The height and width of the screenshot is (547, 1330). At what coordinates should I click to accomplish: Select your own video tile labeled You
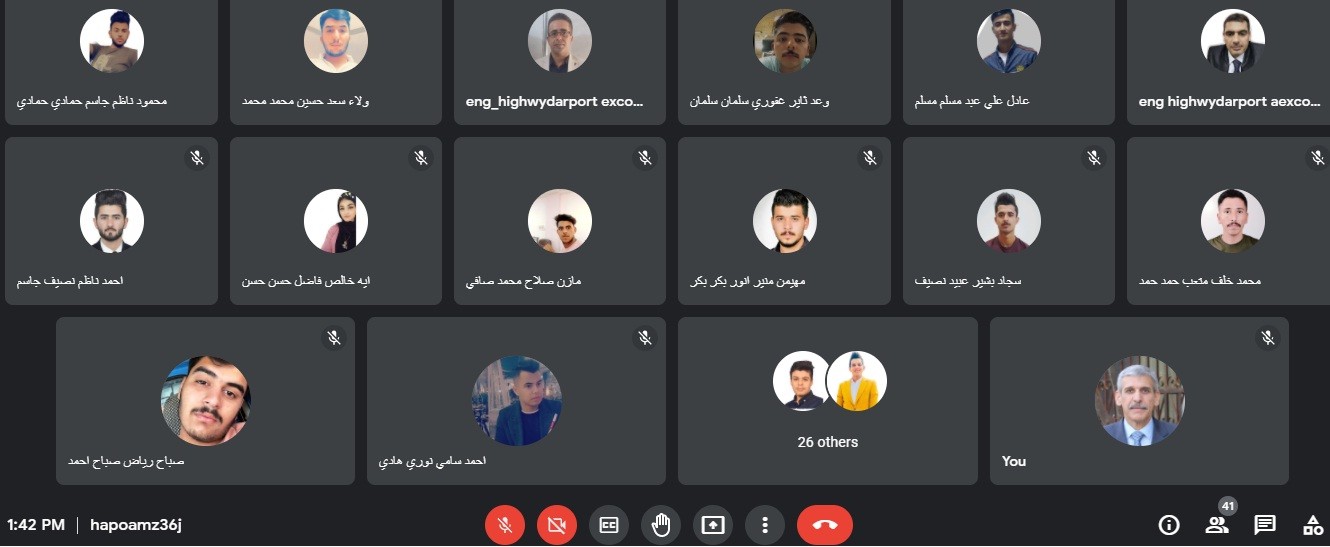click(x=1139, y=401)
